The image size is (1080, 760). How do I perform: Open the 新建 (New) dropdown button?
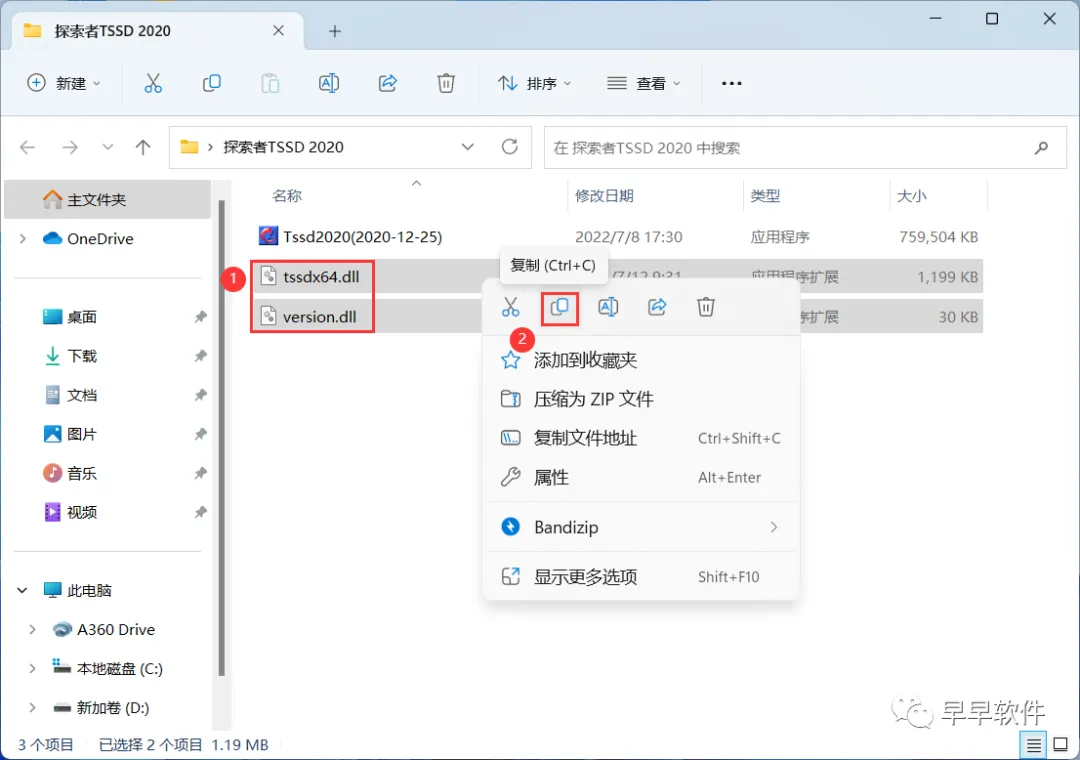pos(63,83)
